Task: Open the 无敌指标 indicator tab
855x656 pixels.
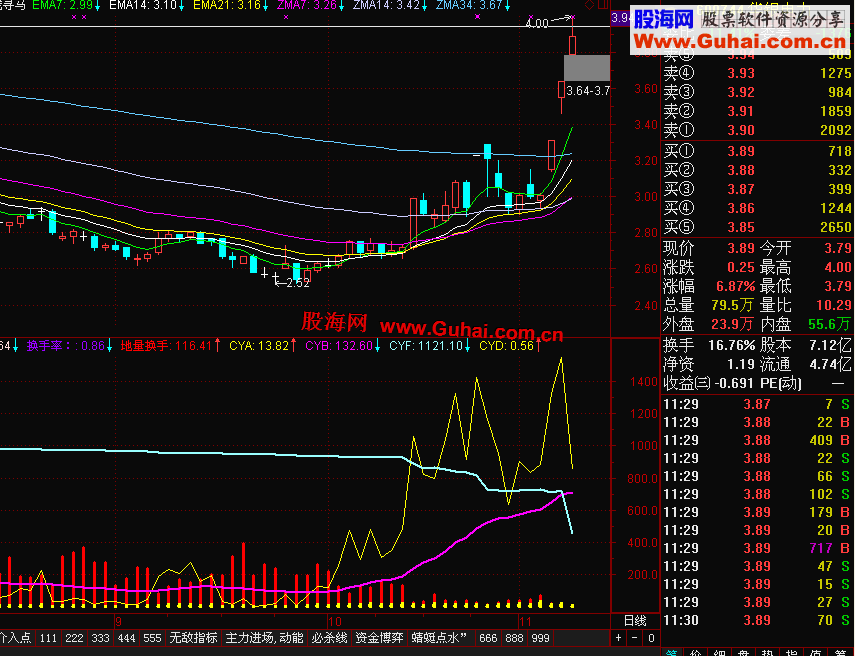Action: 194,637
